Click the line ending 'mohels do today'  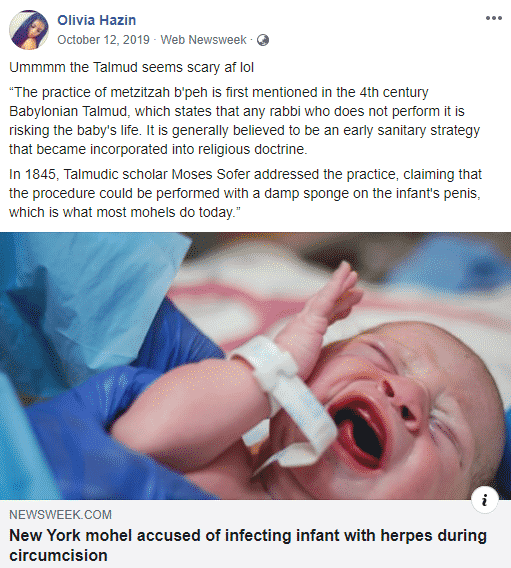tap(125, 212)
